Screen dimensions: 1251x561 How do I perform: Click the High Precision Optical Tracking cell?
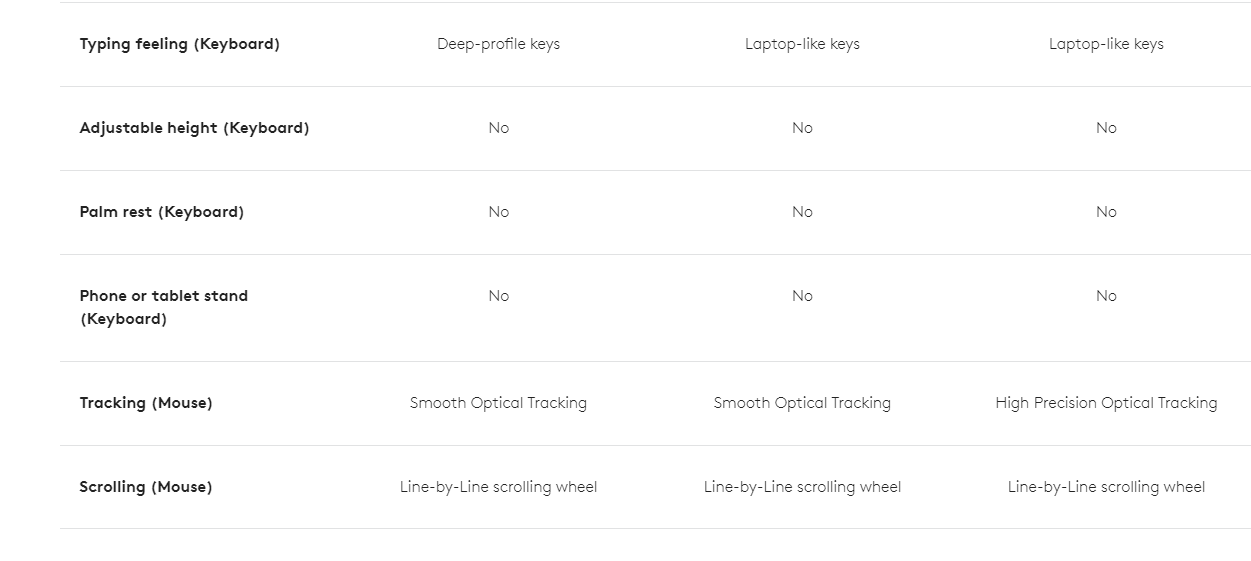pos(1106,403)
